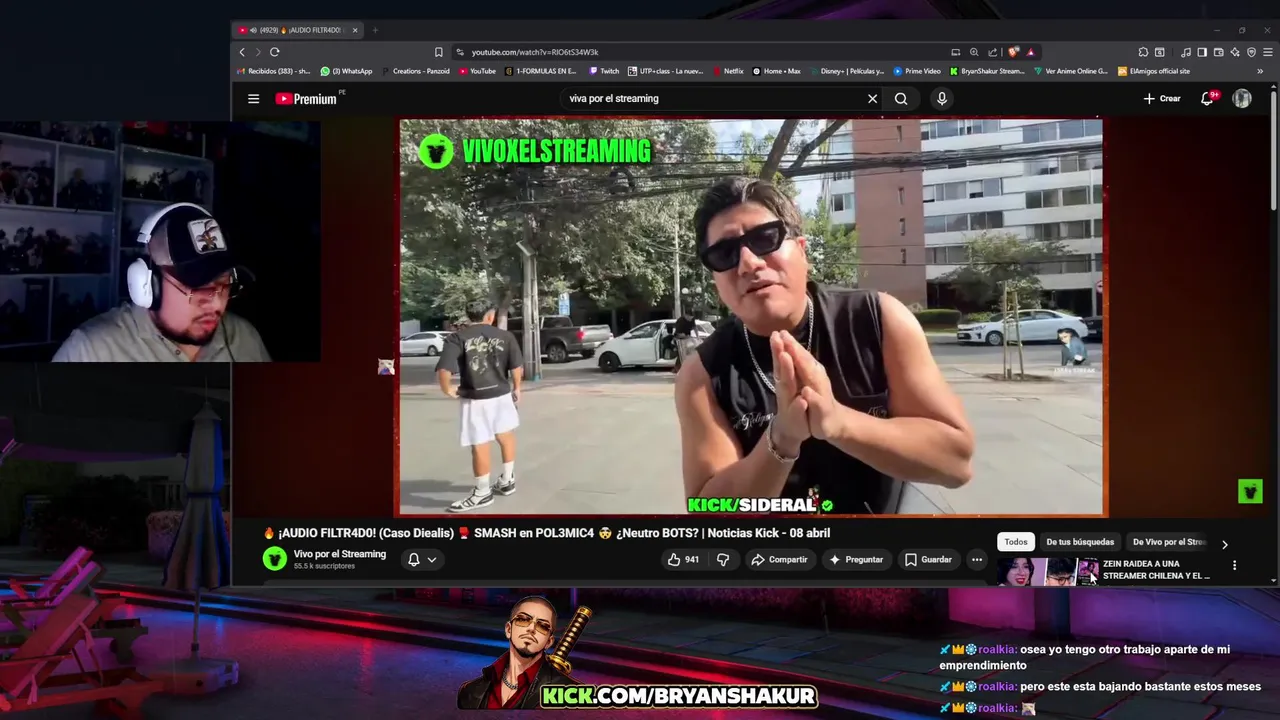Screen dimensions: 1280x720
Task: Show more filter chips with right arrow
Action: coord(1224,544)
